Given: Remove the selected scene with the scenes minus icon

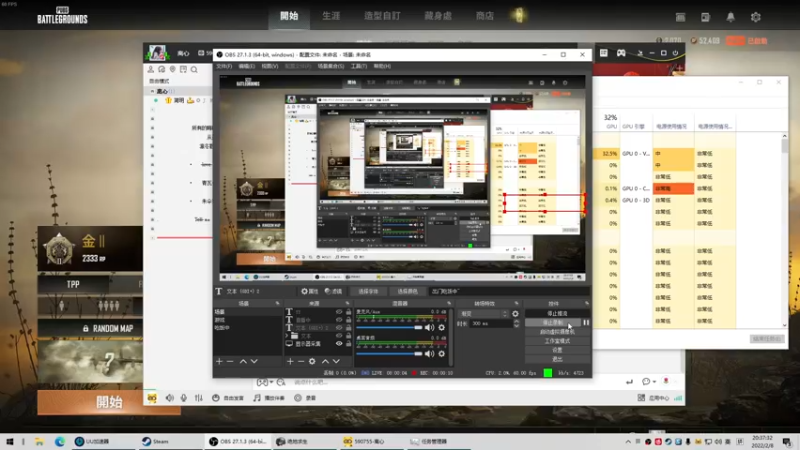Looking at the screenshot, I should pos(230,361).
